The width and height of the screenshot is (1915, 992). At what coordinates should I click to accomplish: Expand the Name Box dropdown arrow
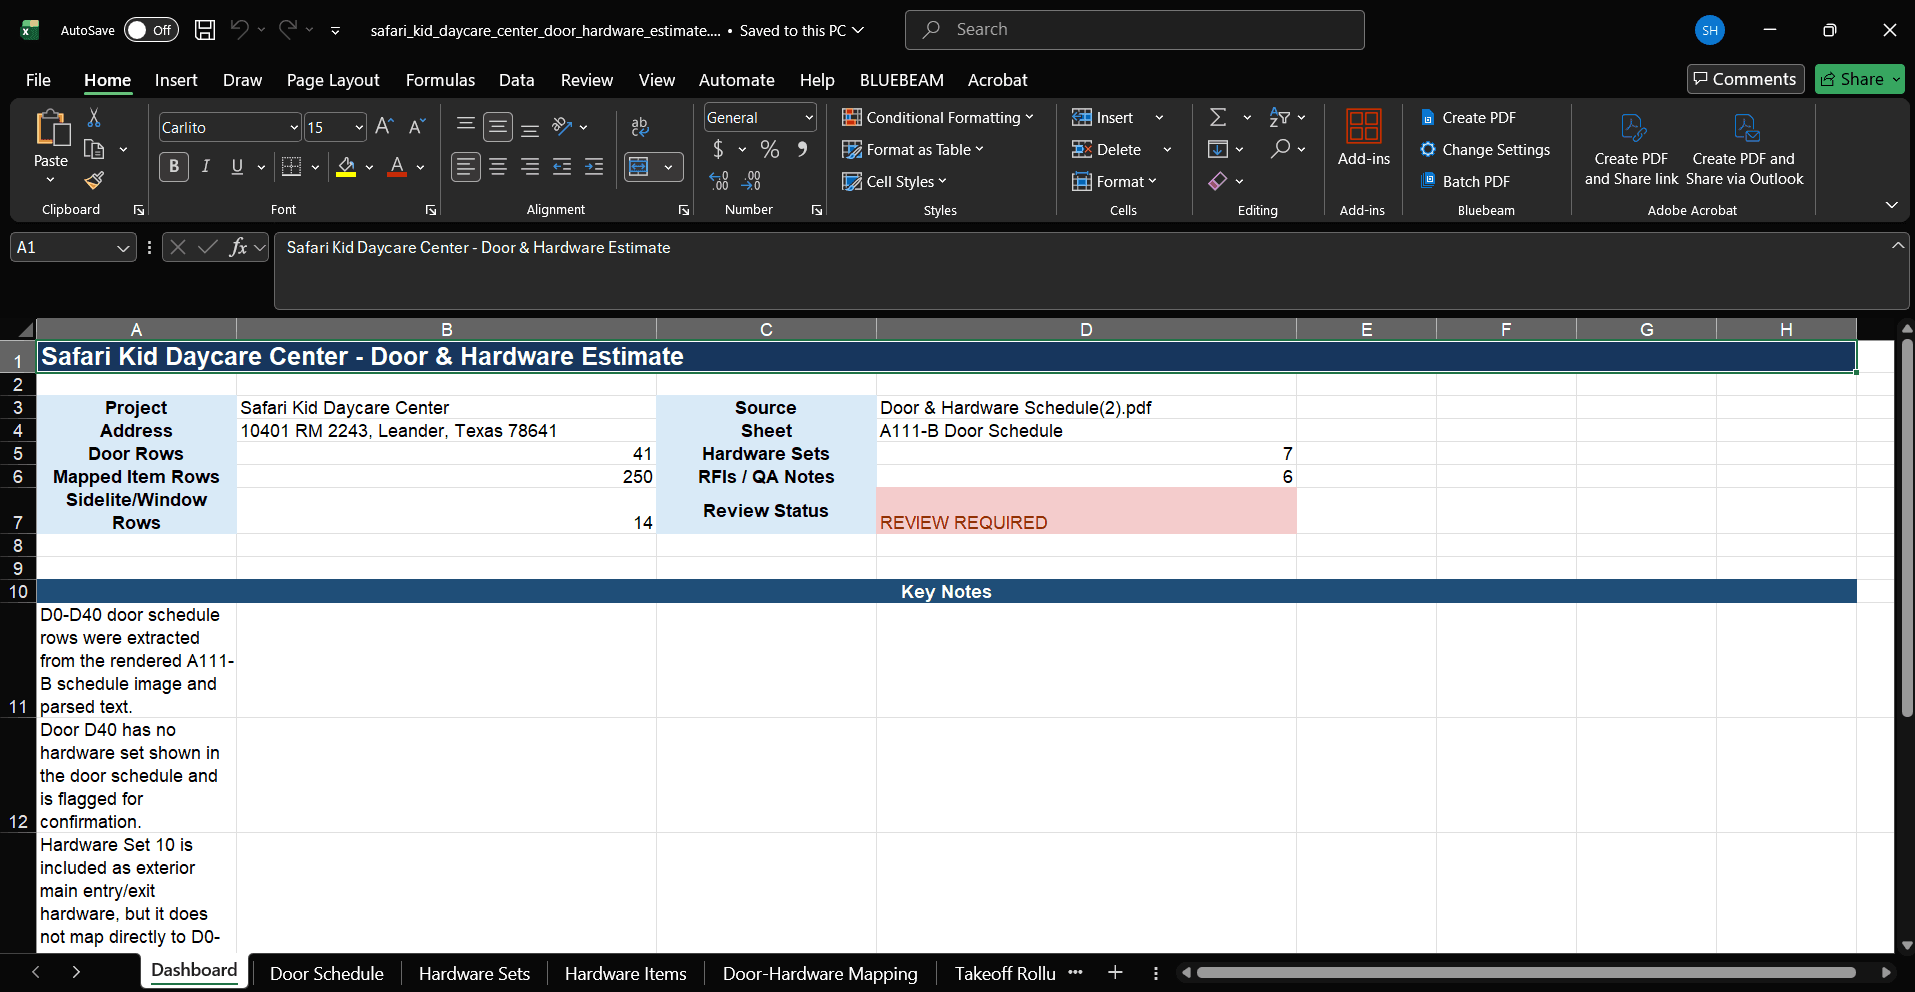pyautogui.click(x=123, y=248)
